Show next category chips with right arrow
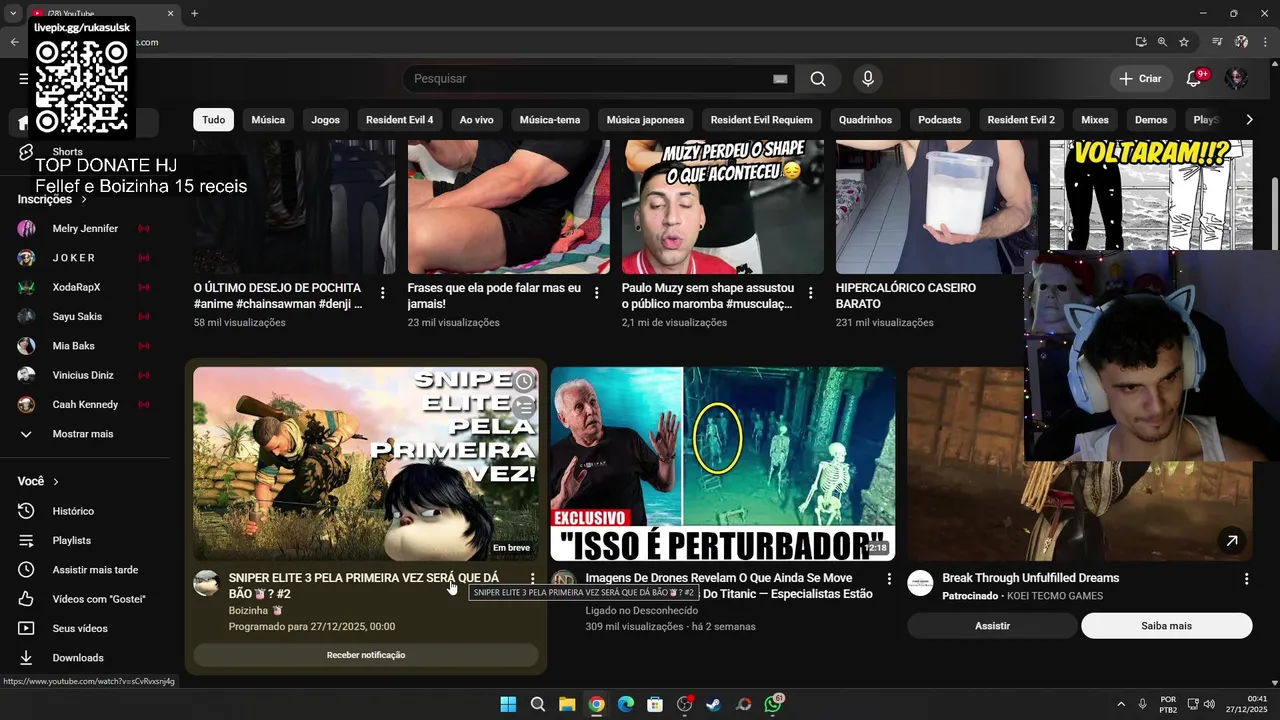This screenshot has width=1280, height=720. pos(1249,120)
